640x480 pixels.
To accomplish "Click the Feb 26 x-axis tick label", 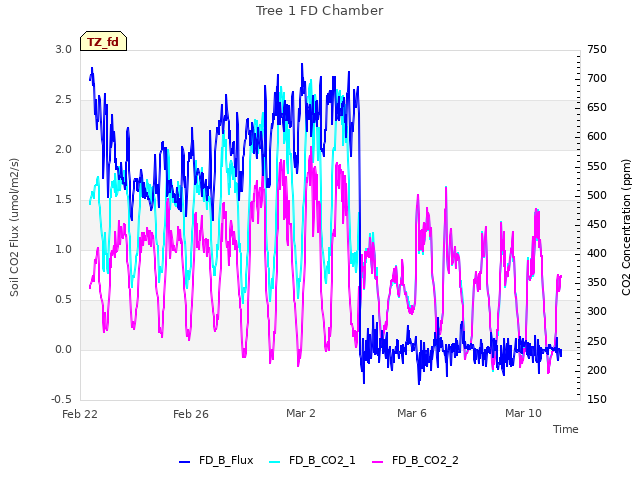I will (x=191, y=414).
